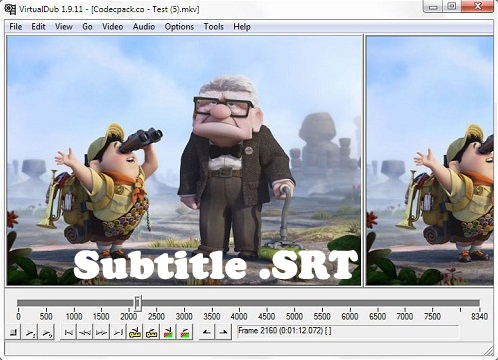Play the input video preview
The width and height of the screenshot is (498, 360).
coord(30,332)
